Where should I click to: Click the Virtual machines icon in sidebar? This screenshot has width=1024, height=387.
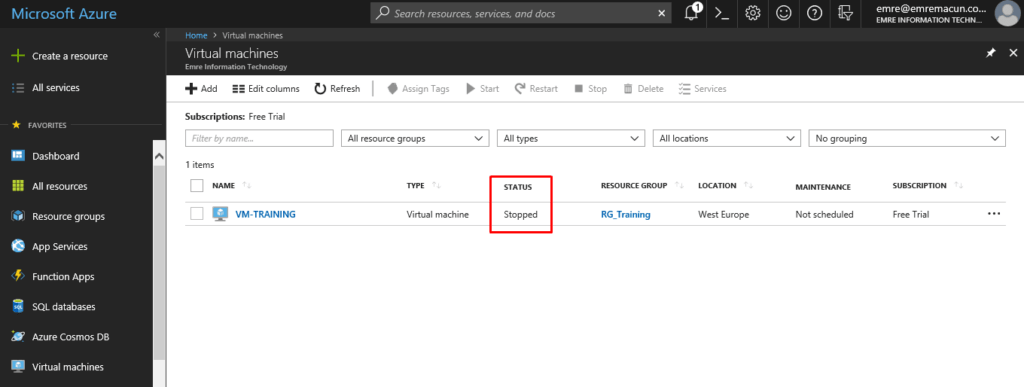pyautogui.click(x=18, y=367)
